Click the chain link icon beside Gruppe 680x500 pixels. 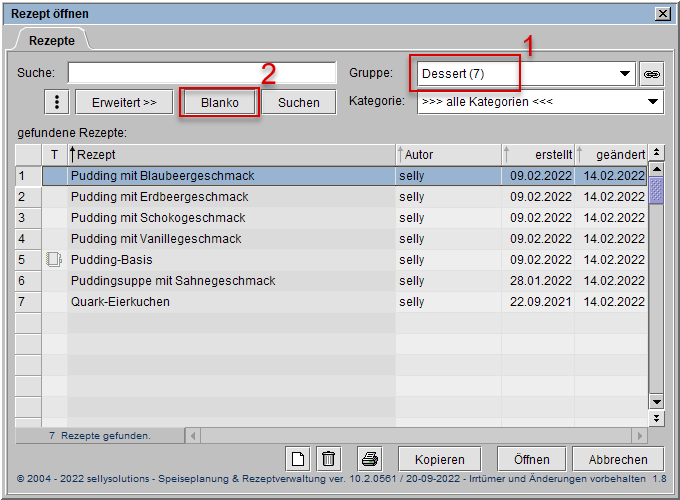click(x=652, y=74)
